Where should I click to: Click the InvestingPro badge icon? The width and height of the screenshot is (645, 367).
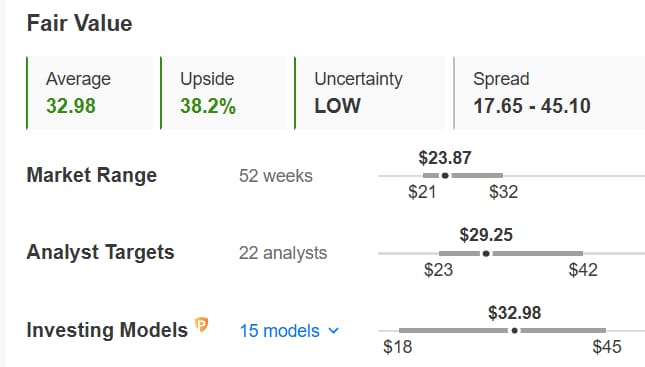202,325
